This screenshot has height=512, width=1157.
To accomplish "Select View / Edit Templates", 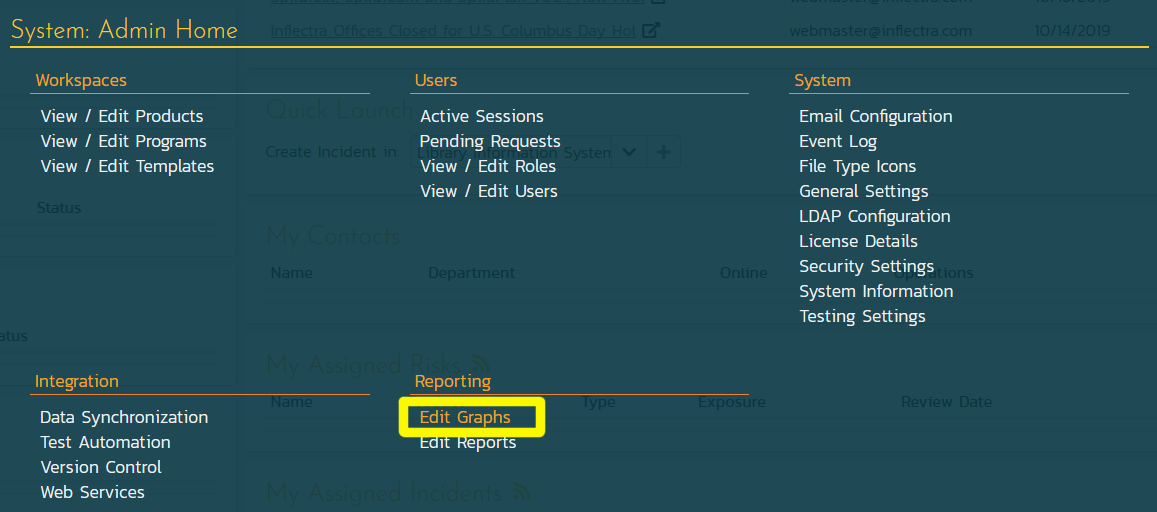I will [127, 166].
